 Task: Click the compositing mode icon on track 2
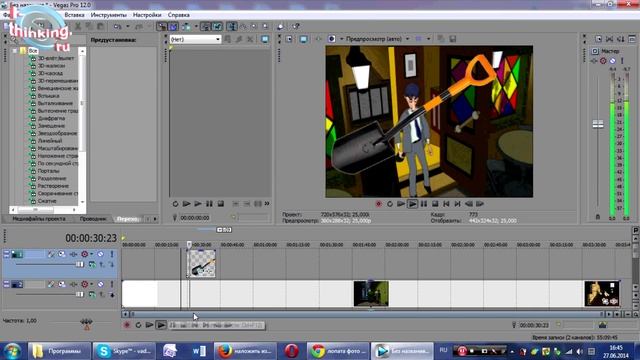click(93, 294)
